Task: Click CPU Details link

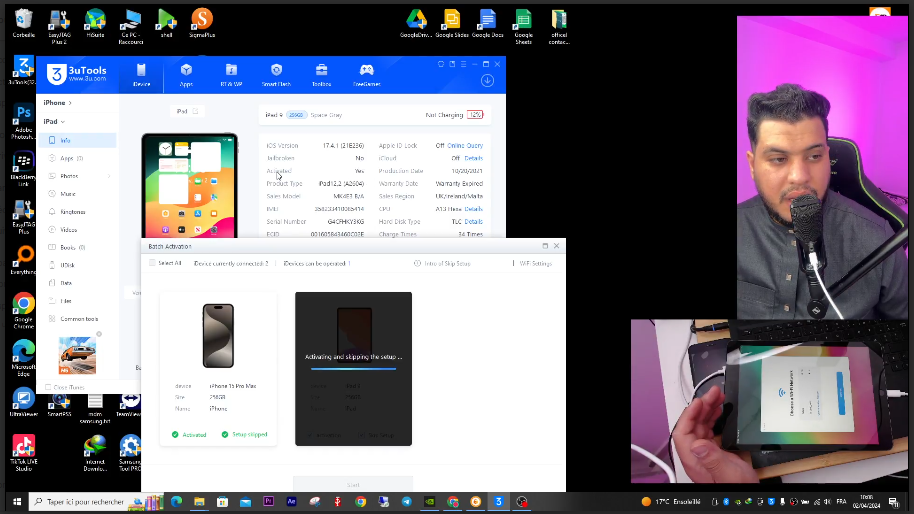Action: tap(473, 209)
